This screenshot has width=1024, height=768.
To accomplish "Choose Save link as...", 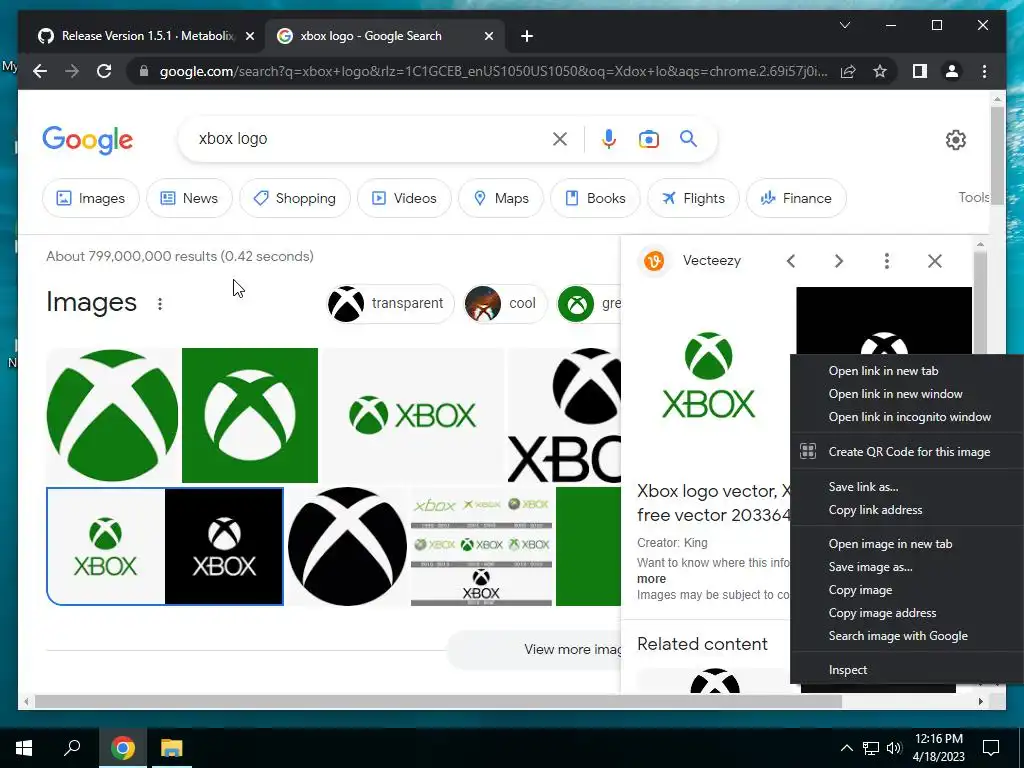I will (x=863, y=487).
